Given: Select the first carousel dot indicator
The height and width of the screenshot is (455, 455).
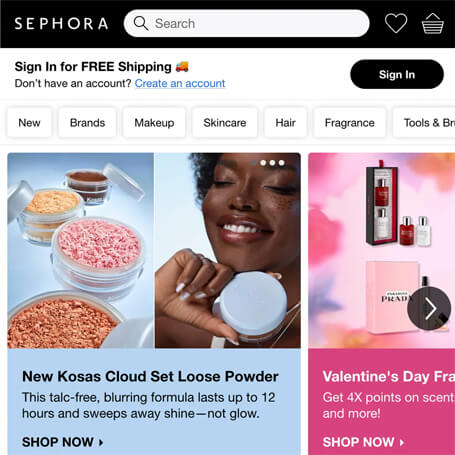Looking at the screenshot, I should coord(254,163).
